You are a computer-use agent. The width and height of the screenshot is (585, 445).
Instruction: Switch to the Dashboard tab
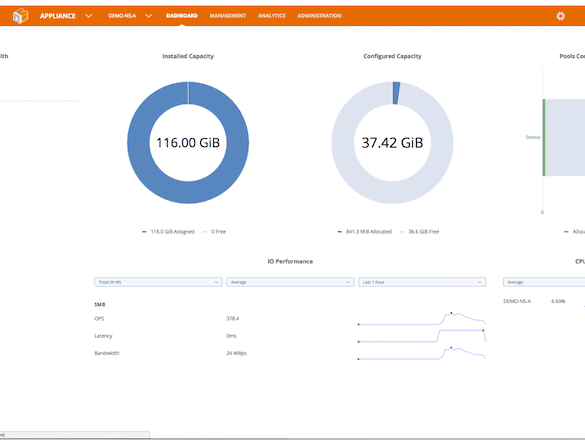coord(182,16)
